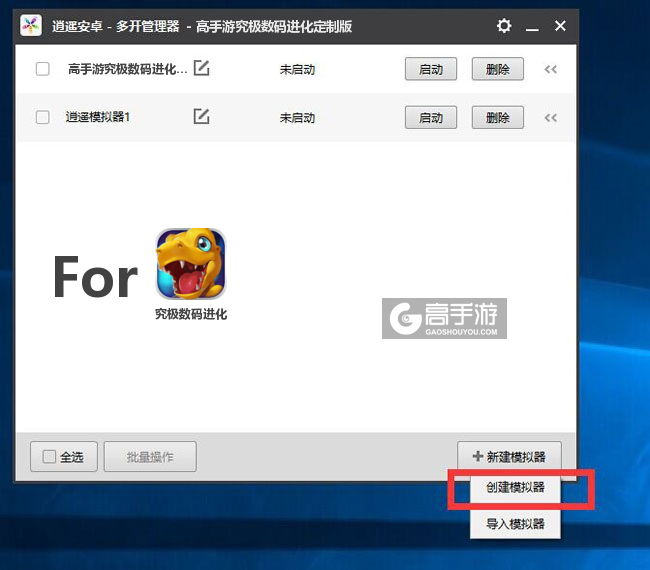
Task: Delete the 高手游究极数码进化 emulator
Action: point(497,69)
